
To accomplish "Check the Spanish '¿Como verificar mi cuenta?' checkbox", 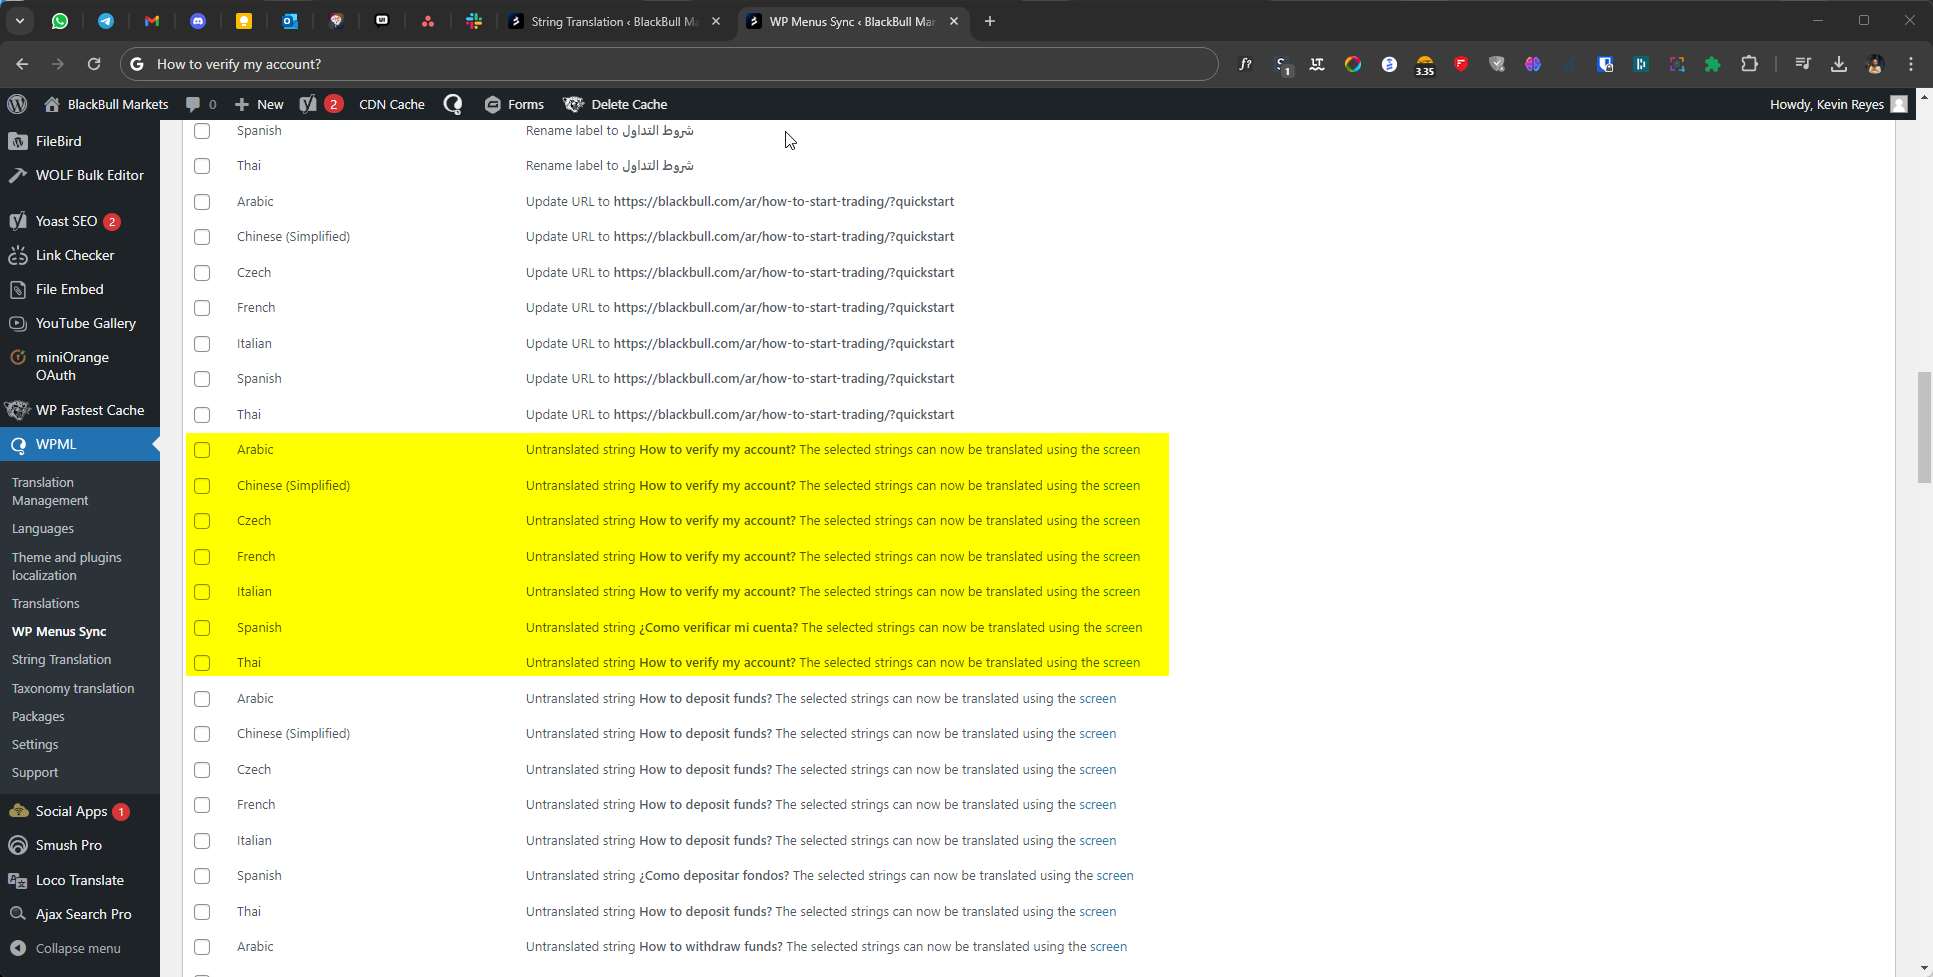I will click(202, 628).
